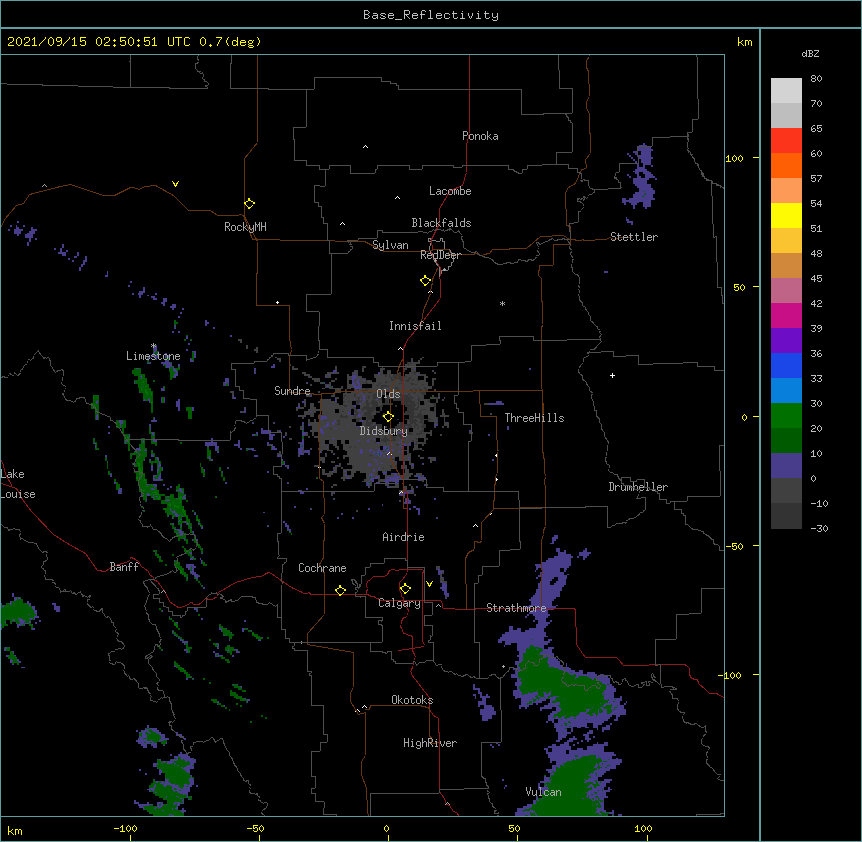Image resolution: width=862 pixels, height=842 pixels.
Task: Click the ThreeHills label
Action: coord(534,418)
